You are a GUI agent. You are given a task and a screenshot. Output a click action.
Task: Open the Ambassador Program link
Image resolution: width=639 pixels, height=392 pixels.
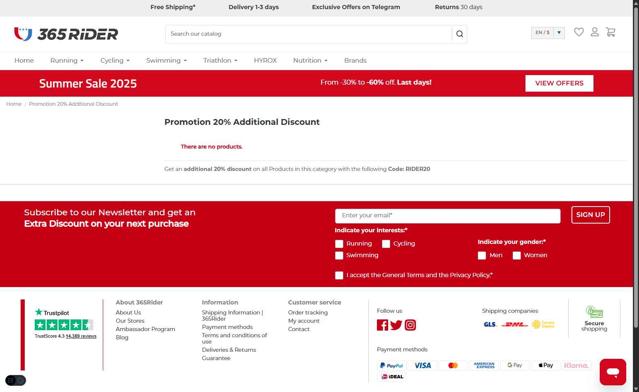tap(145, 329)
